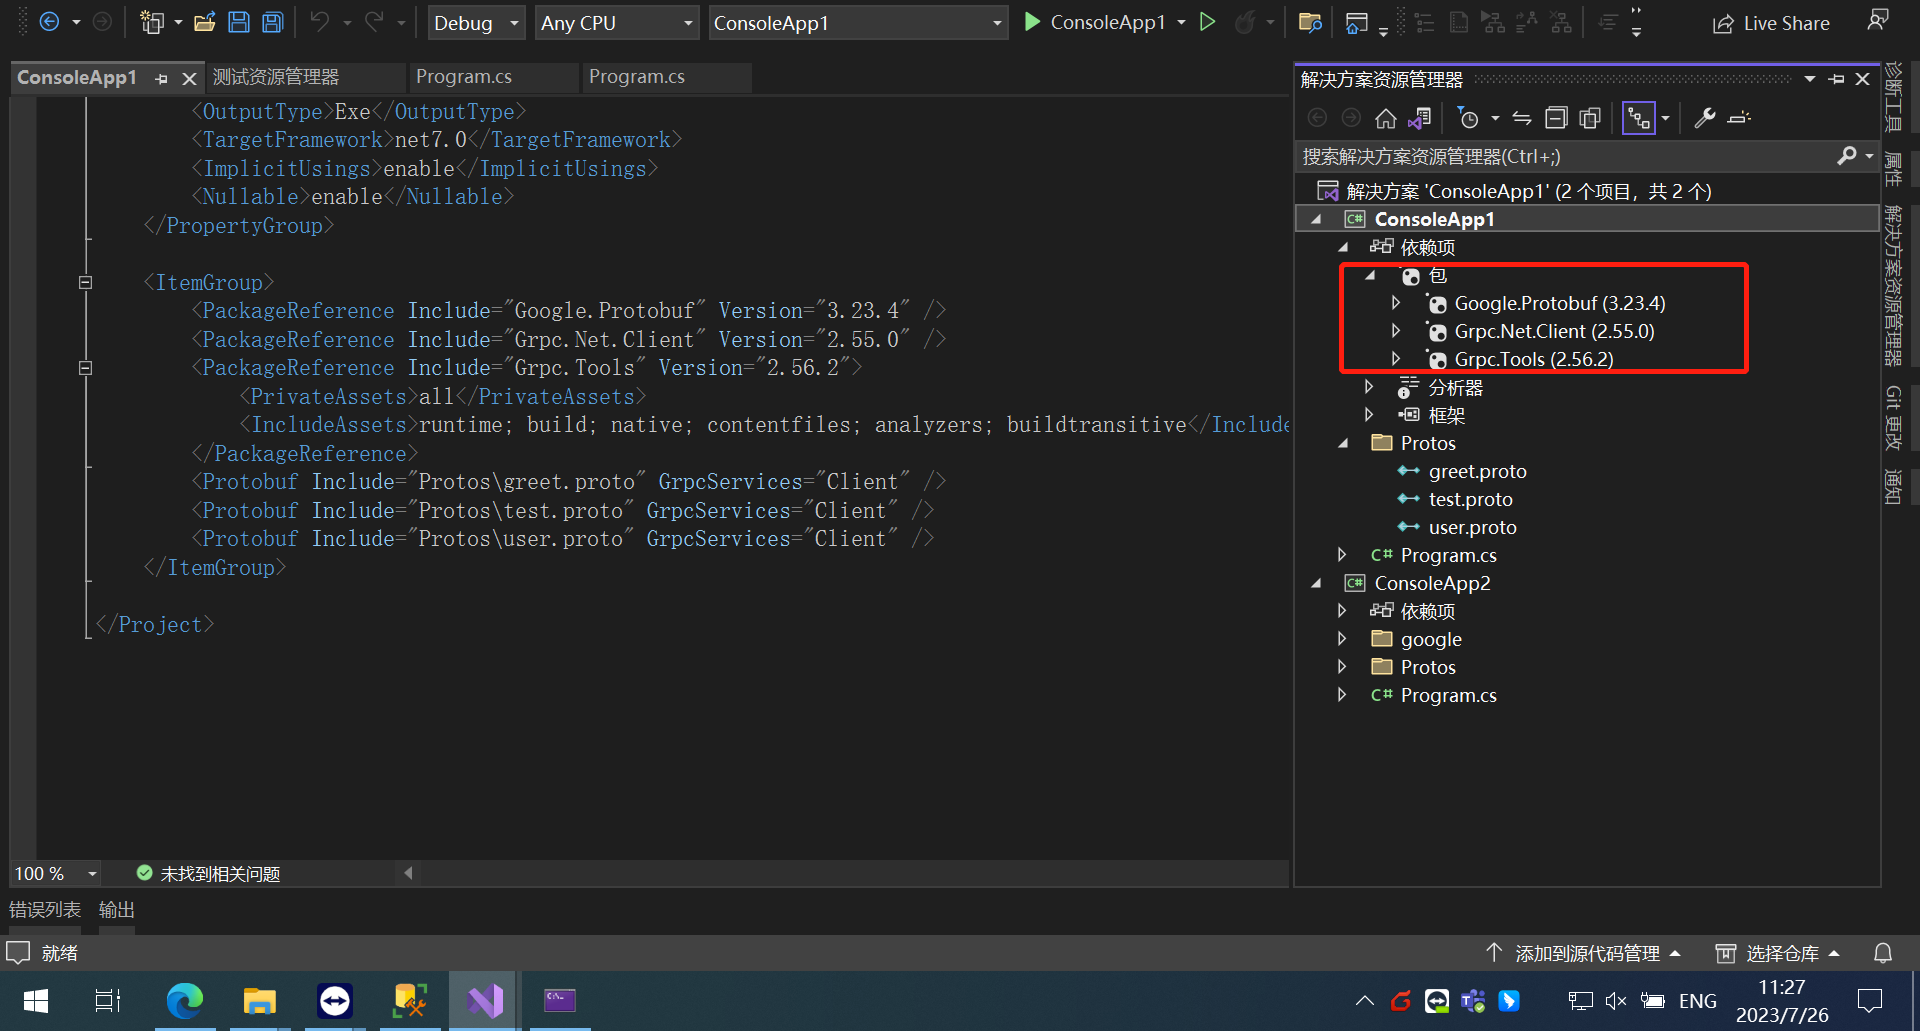This screenshot has width=1920, height=1031.
Task: Collapse the ConsoleApp1 project node
Action: 1316,219
